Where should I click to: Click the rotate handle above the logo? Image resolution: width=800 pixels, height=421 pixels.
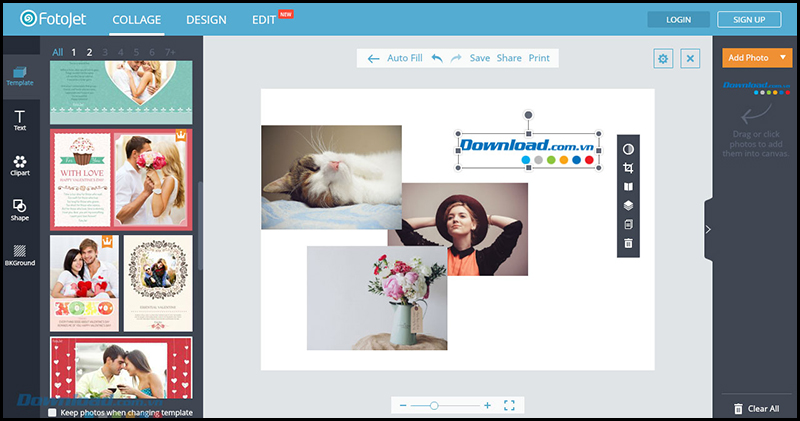529,115
